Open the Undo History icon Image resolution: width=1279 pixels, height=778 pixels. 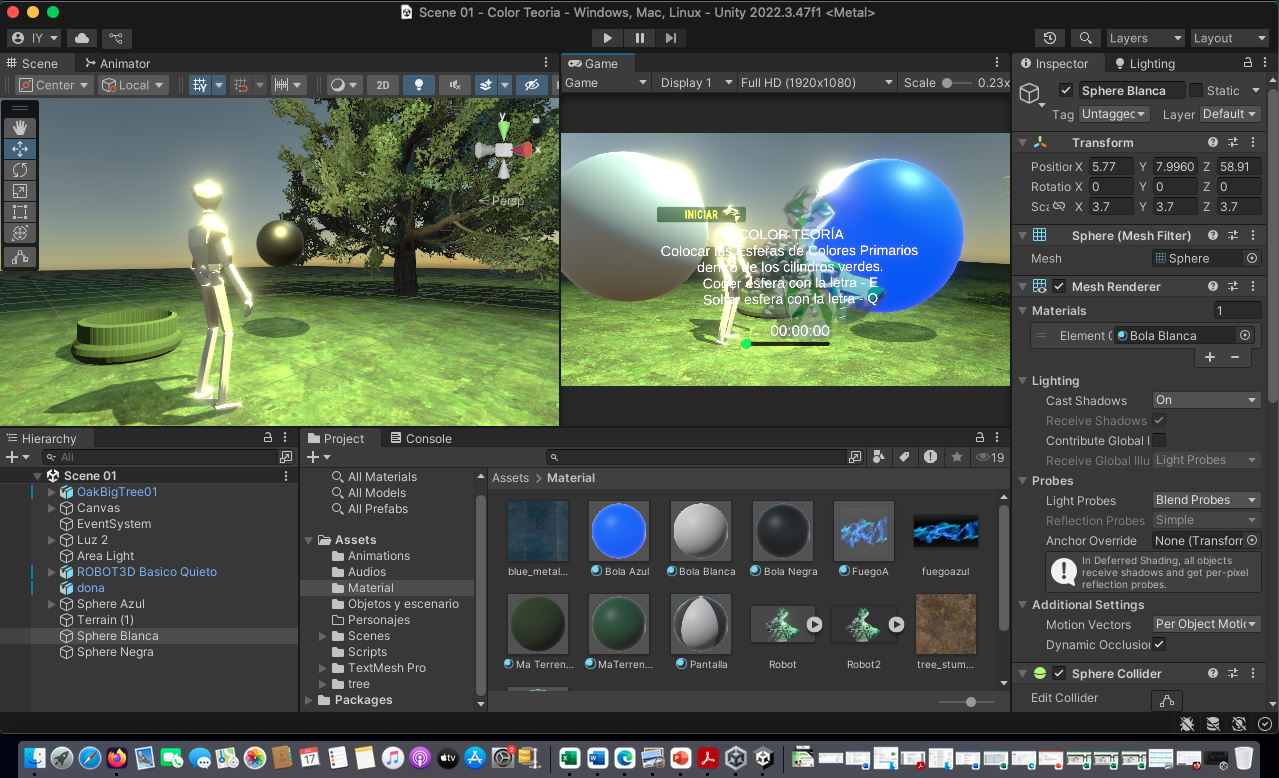coord(1049,38)
